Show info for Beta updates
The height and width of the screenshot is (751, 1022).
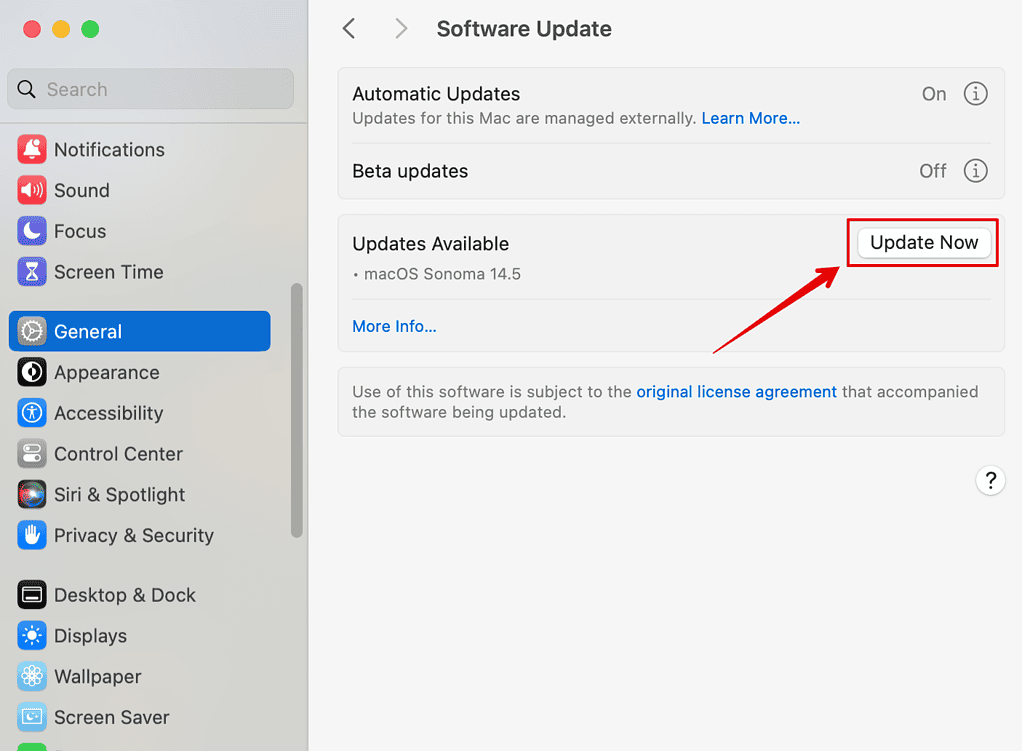pyautogui.click(x=975, y=171)
